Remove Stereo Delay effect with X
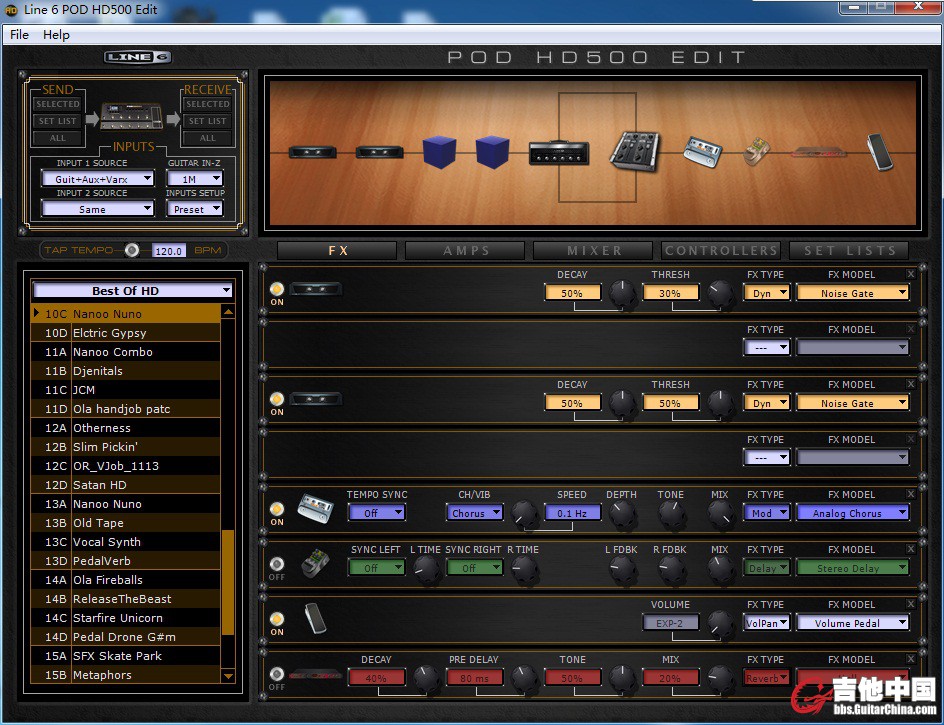Viewport: 944px width, 725px height. [x=910, y=549]
